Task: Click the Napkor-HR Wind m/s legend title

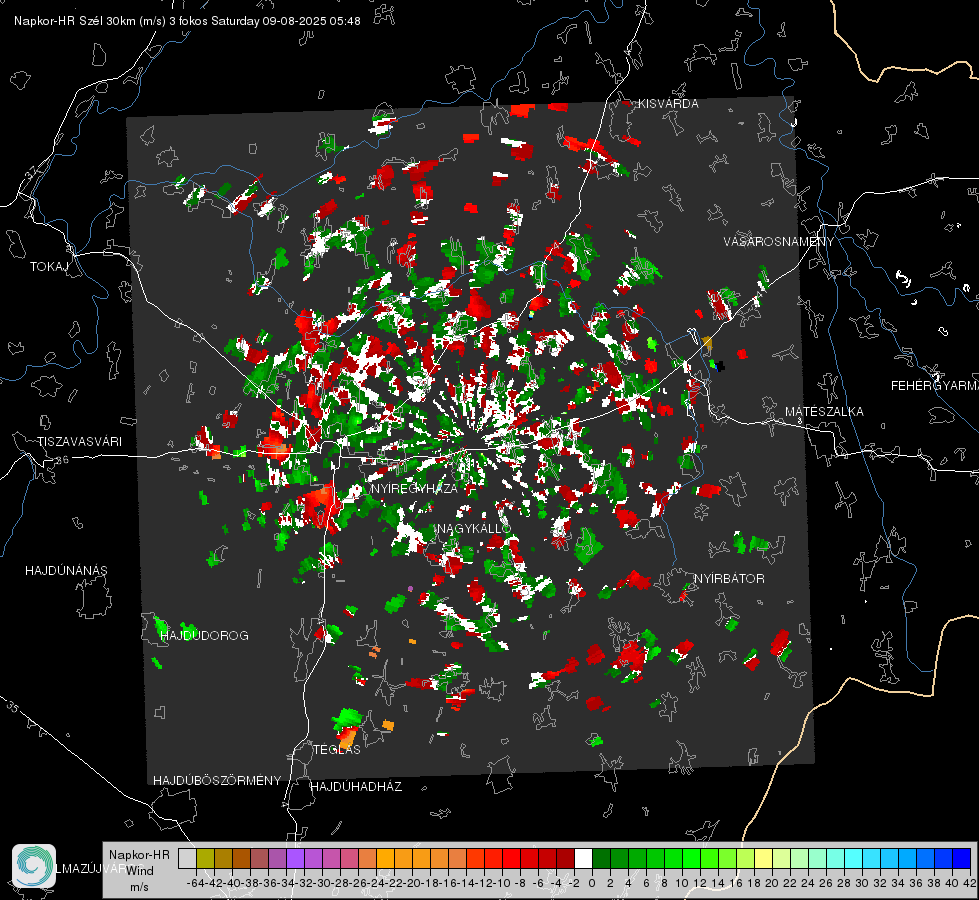Action: (139, 871)
